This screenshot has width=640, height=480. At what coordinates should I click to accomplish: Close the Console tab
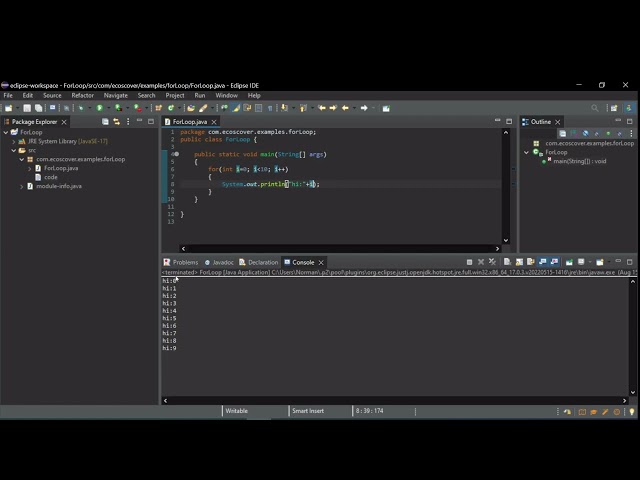pos(321,262)
